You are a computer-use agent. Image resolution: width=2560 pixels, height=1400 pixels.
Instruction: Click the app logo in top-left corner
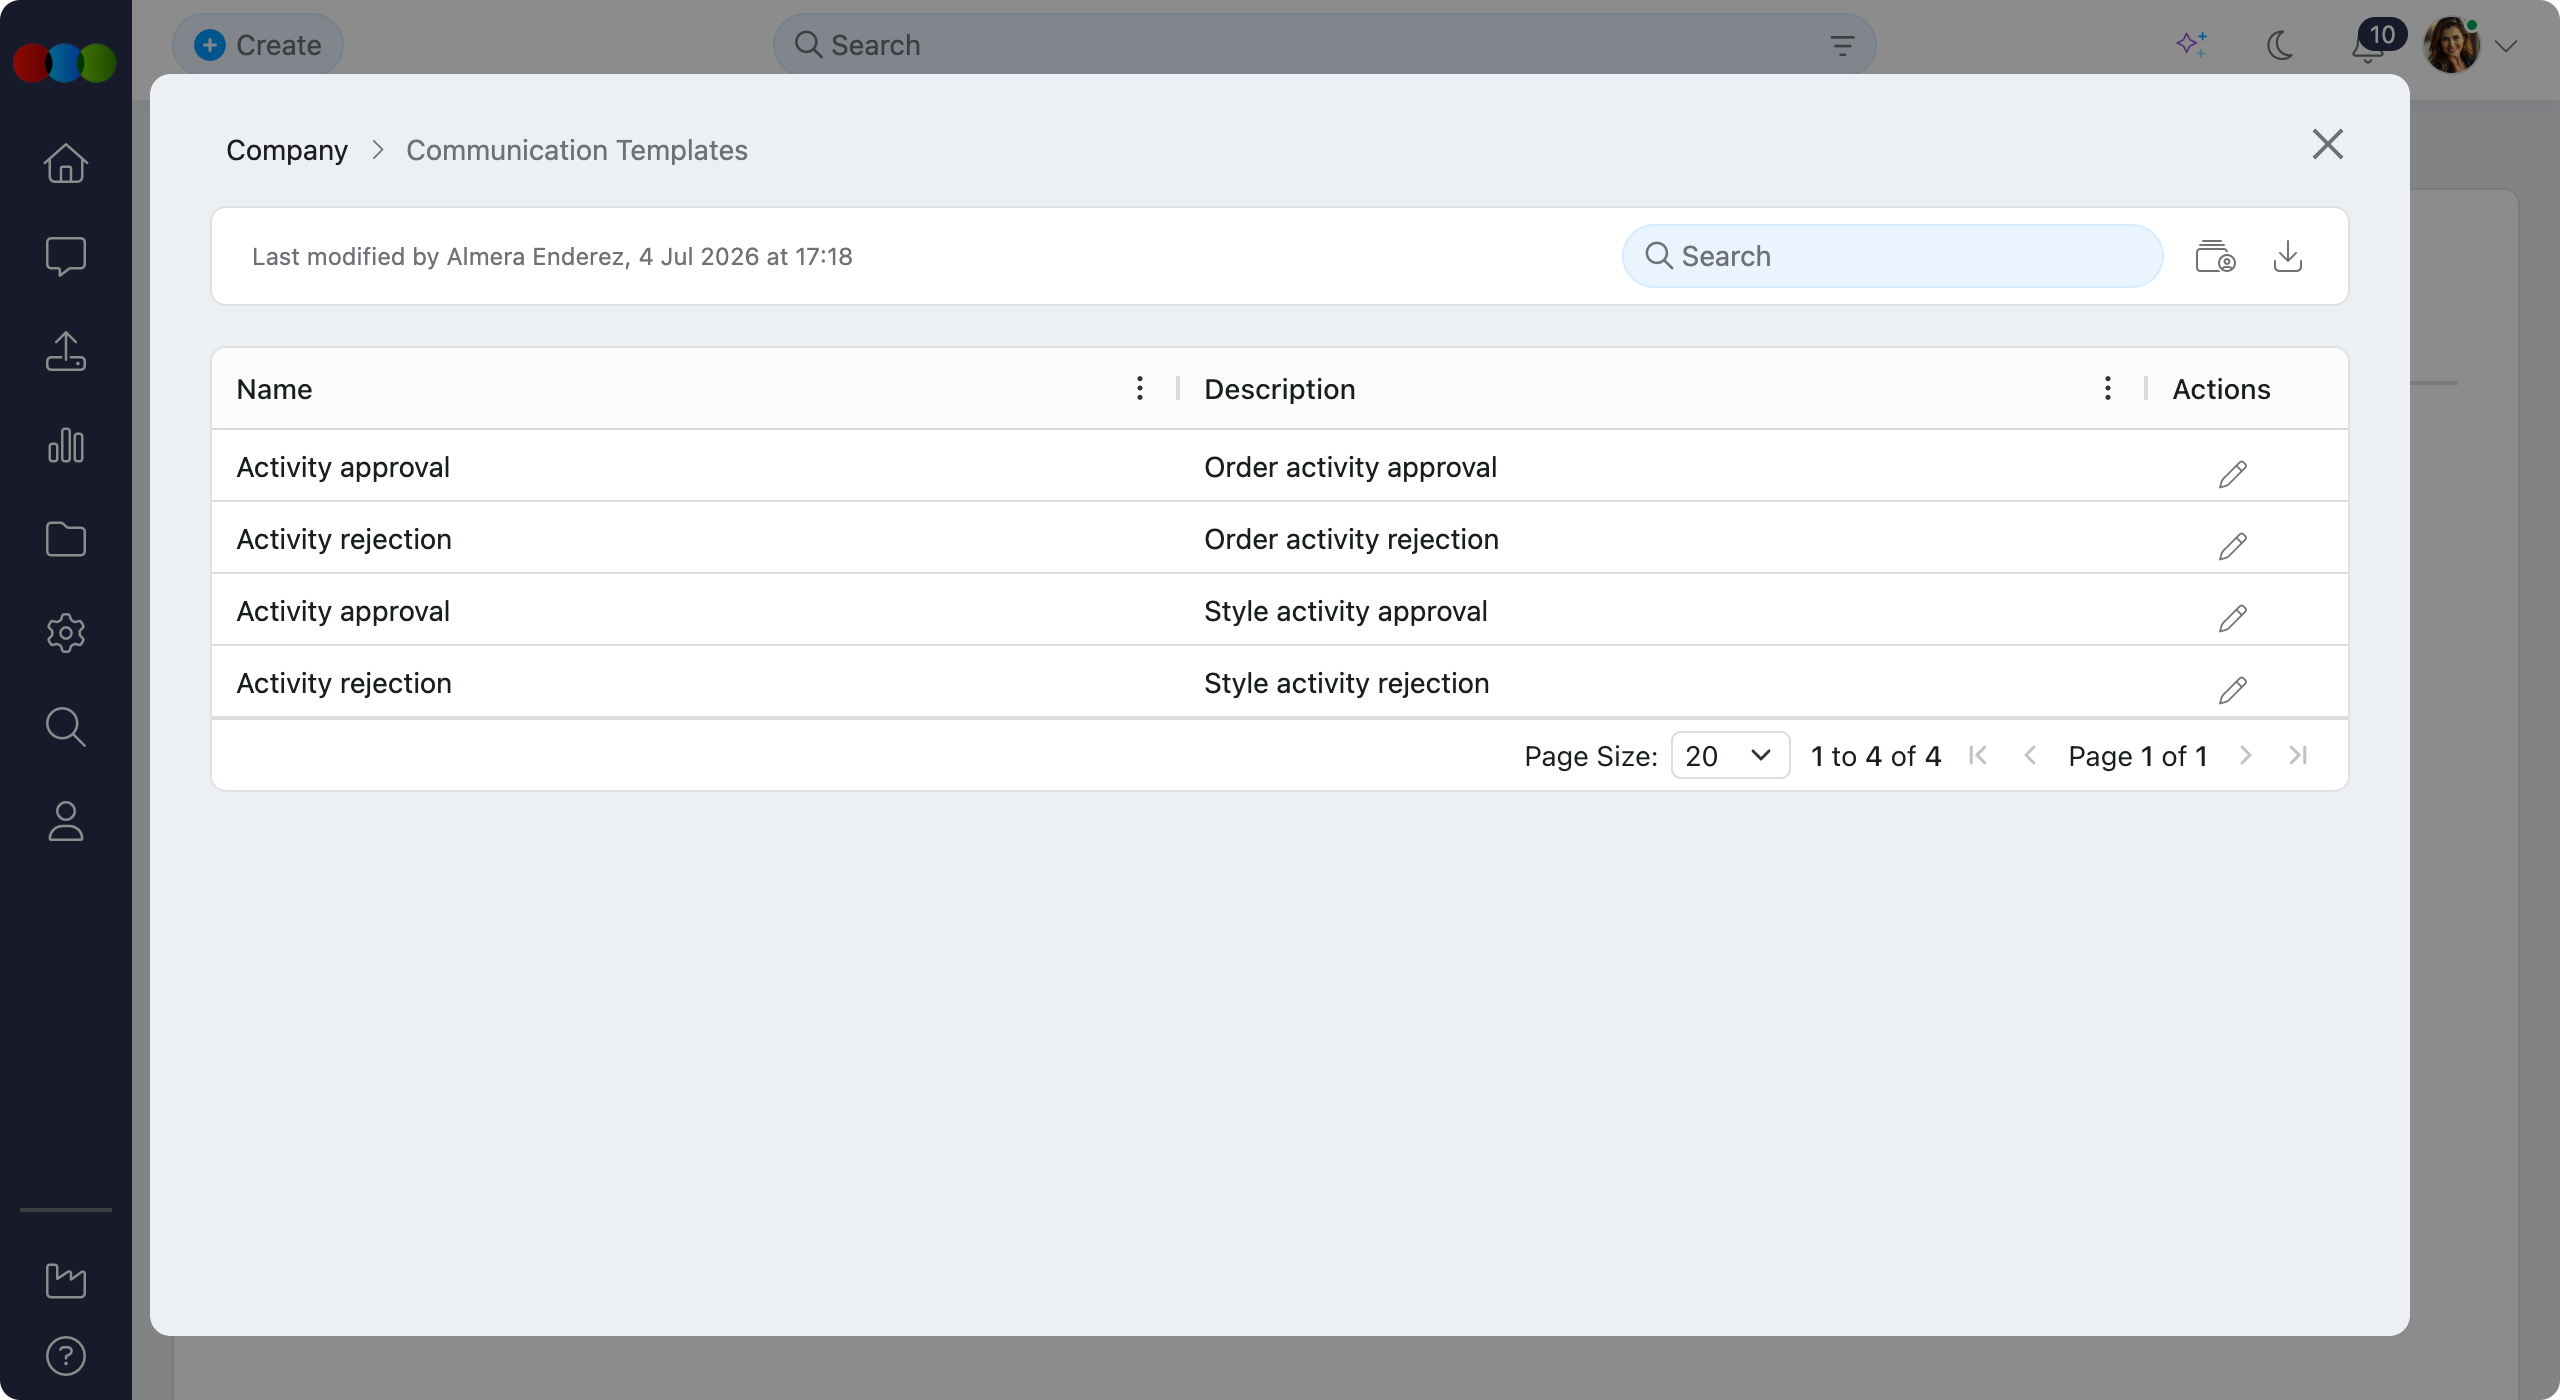(x=65, y=63)
